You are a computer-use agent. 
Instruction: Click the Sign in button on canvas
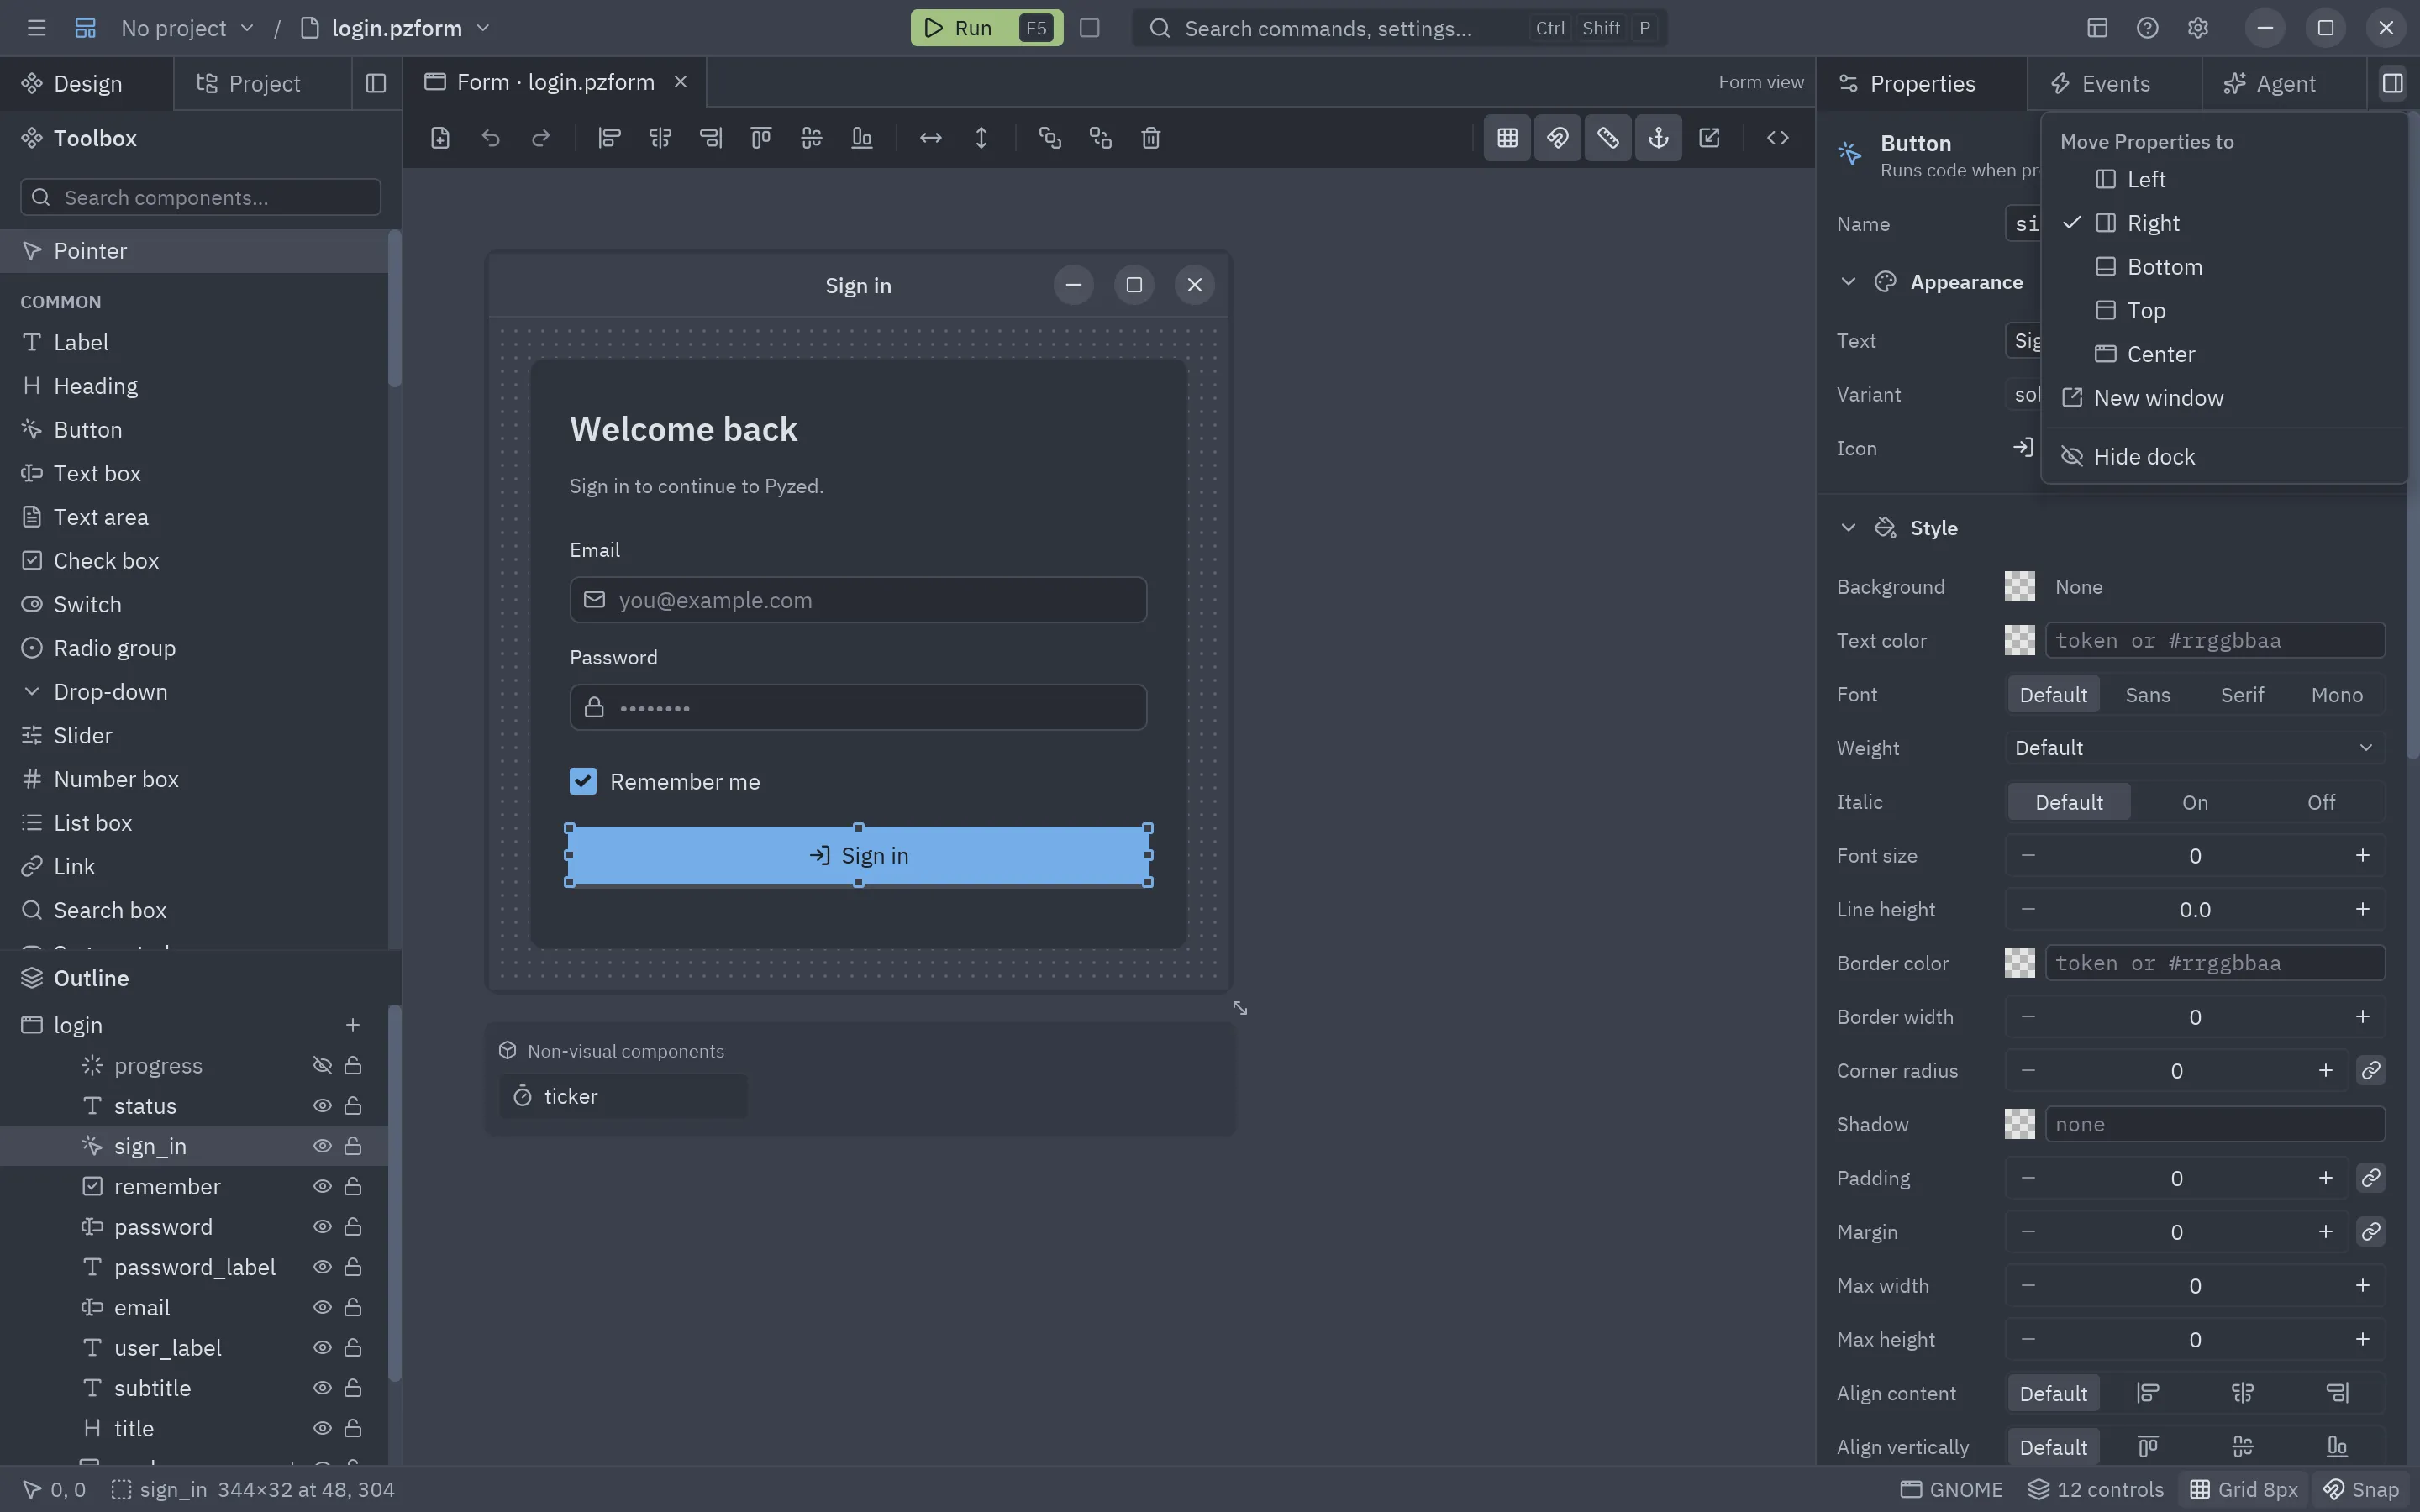point(859,856)
